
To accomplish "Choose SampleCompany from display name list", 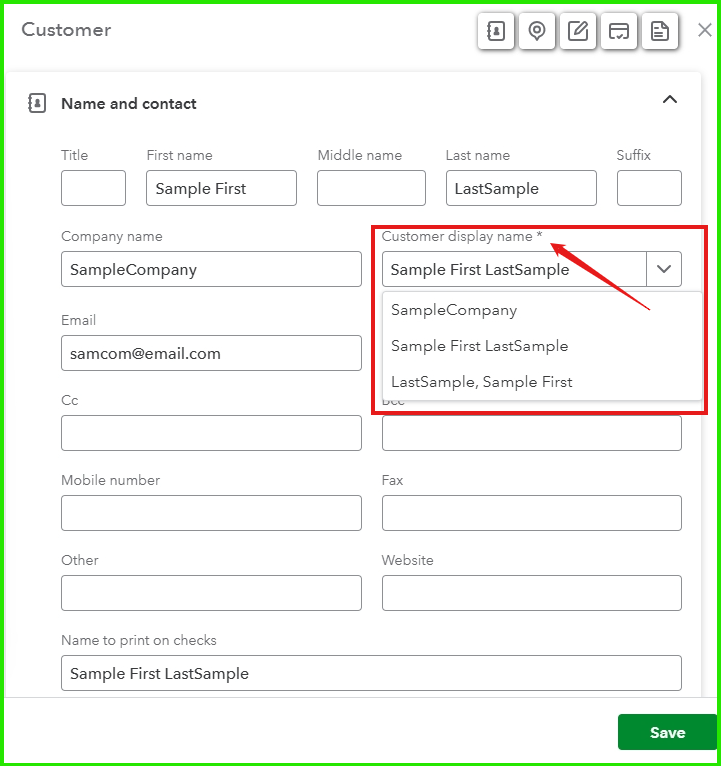I will [454, 310].
